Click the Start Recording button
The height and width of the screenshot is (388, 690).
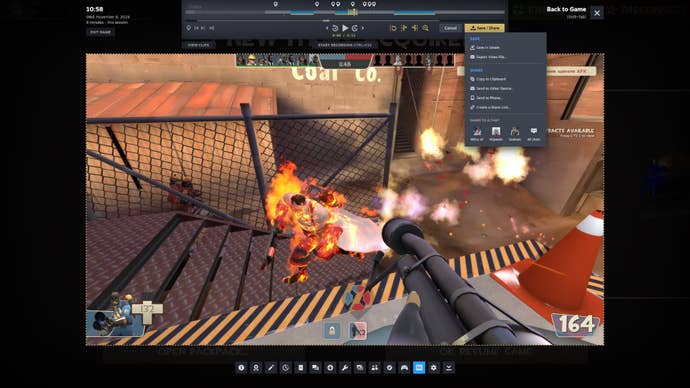tap(345, 45)
